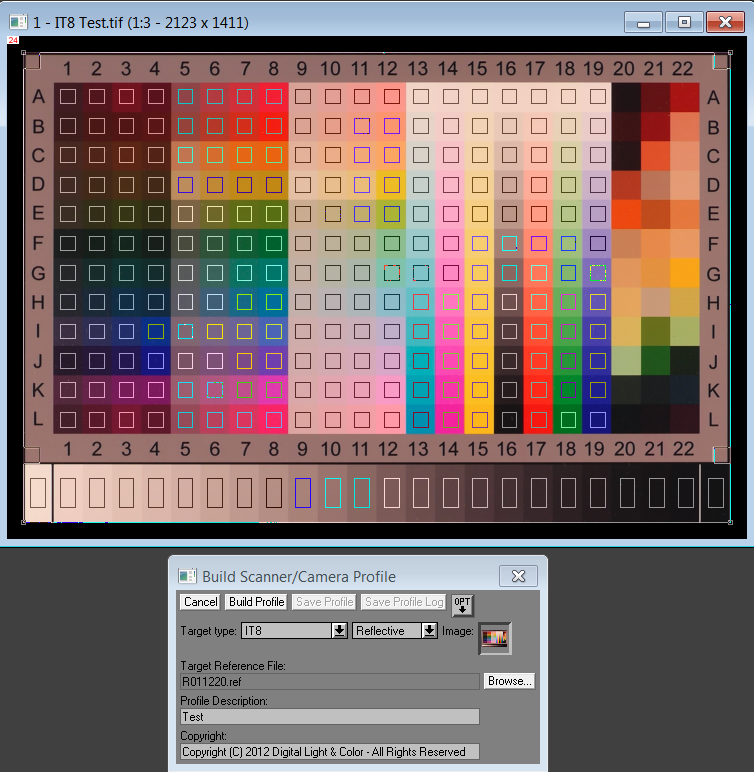Click the Build Profile button
This screenshot has height=772, width=754.
coord(257,602)
